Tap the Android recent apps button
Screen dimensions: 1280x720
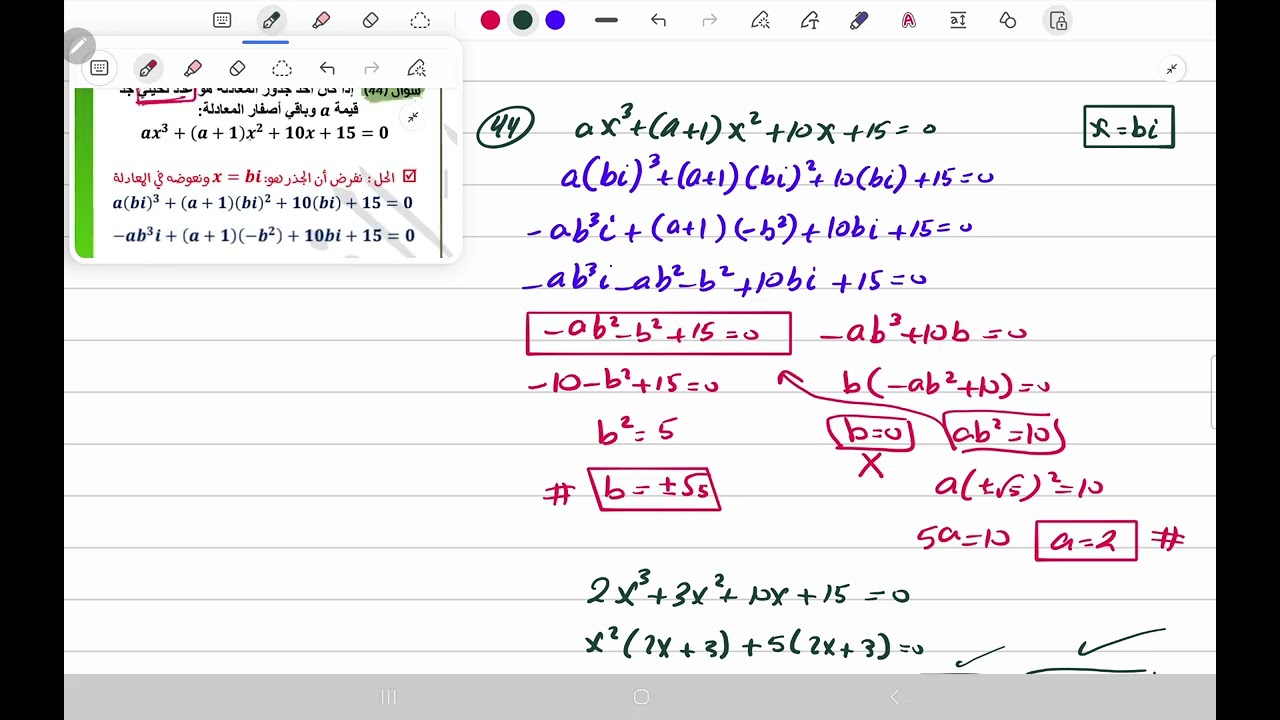click(389, 697)
